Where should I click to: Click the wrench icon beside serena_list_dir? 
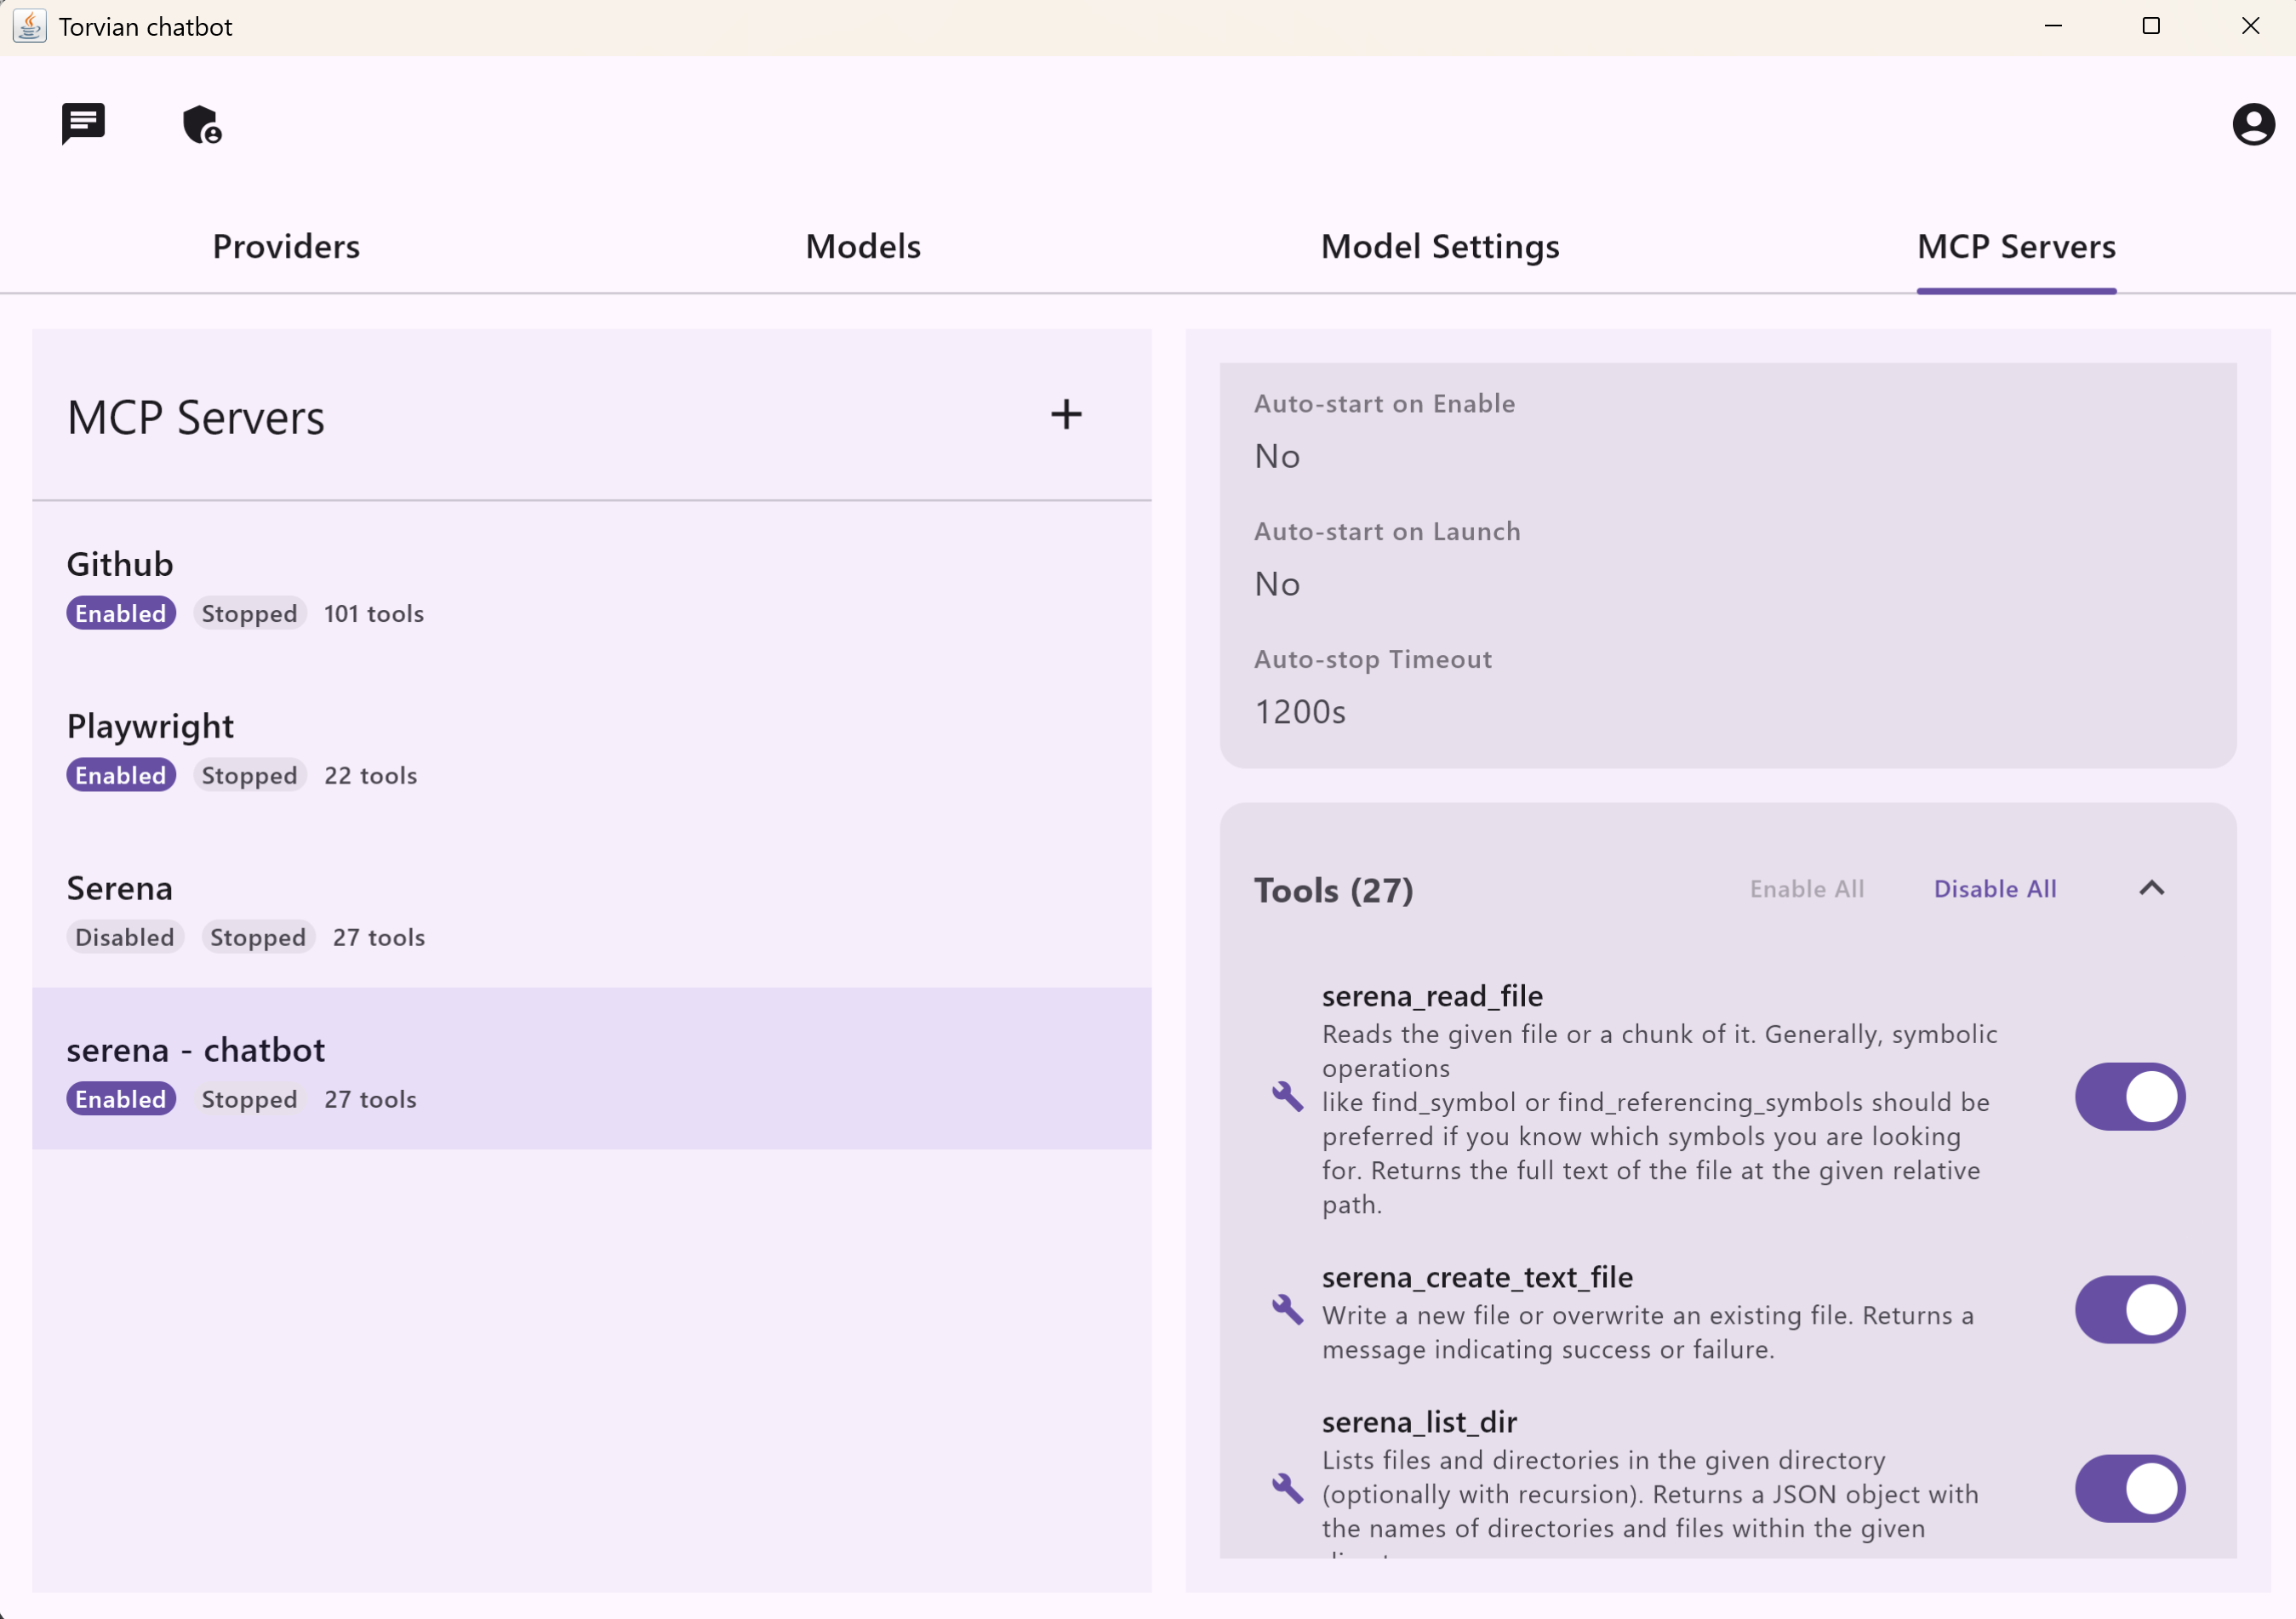(1287, 1488)
